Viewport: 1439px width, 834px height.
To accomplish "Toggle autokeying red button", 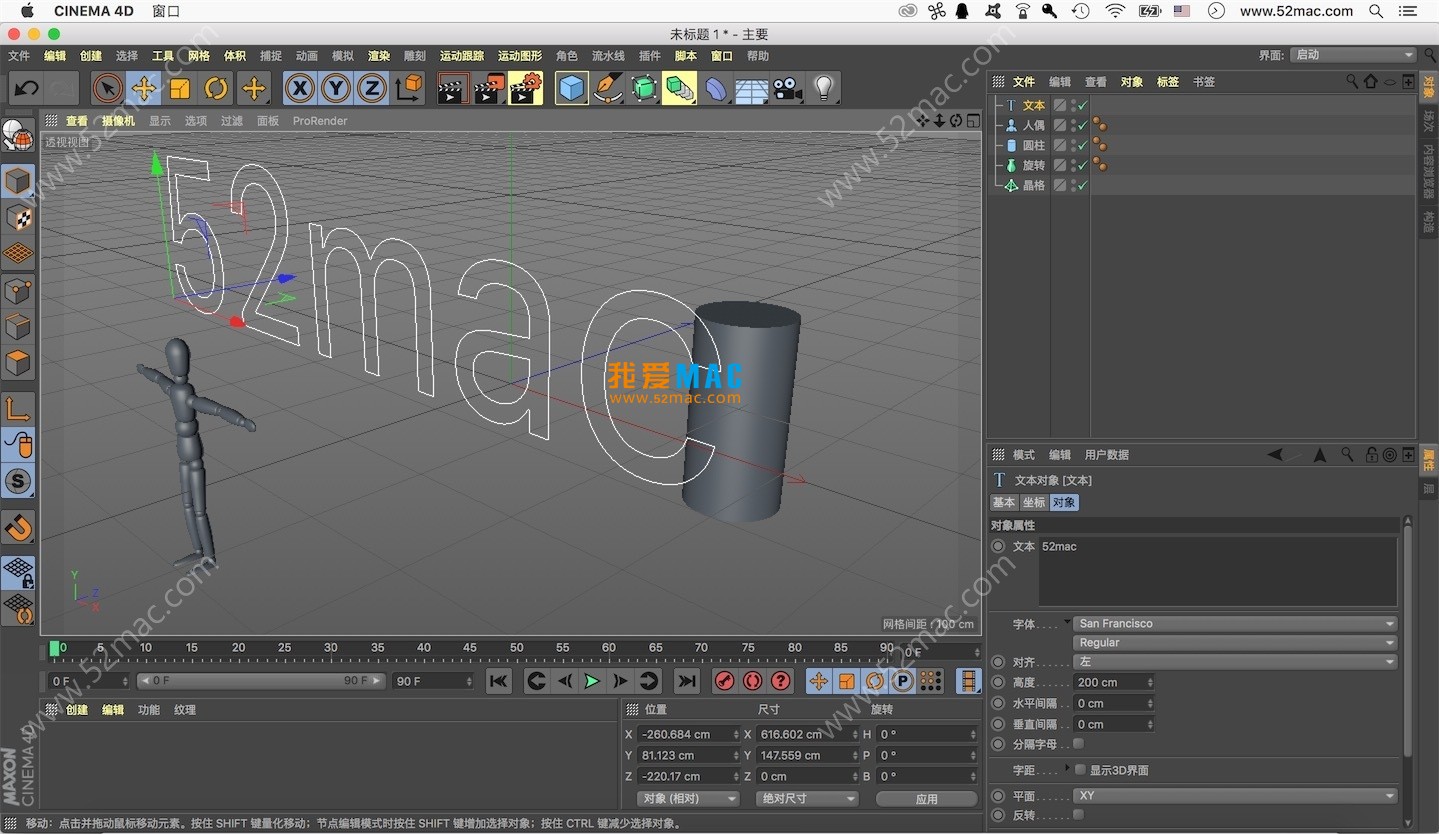I will [x=753, y=681].
